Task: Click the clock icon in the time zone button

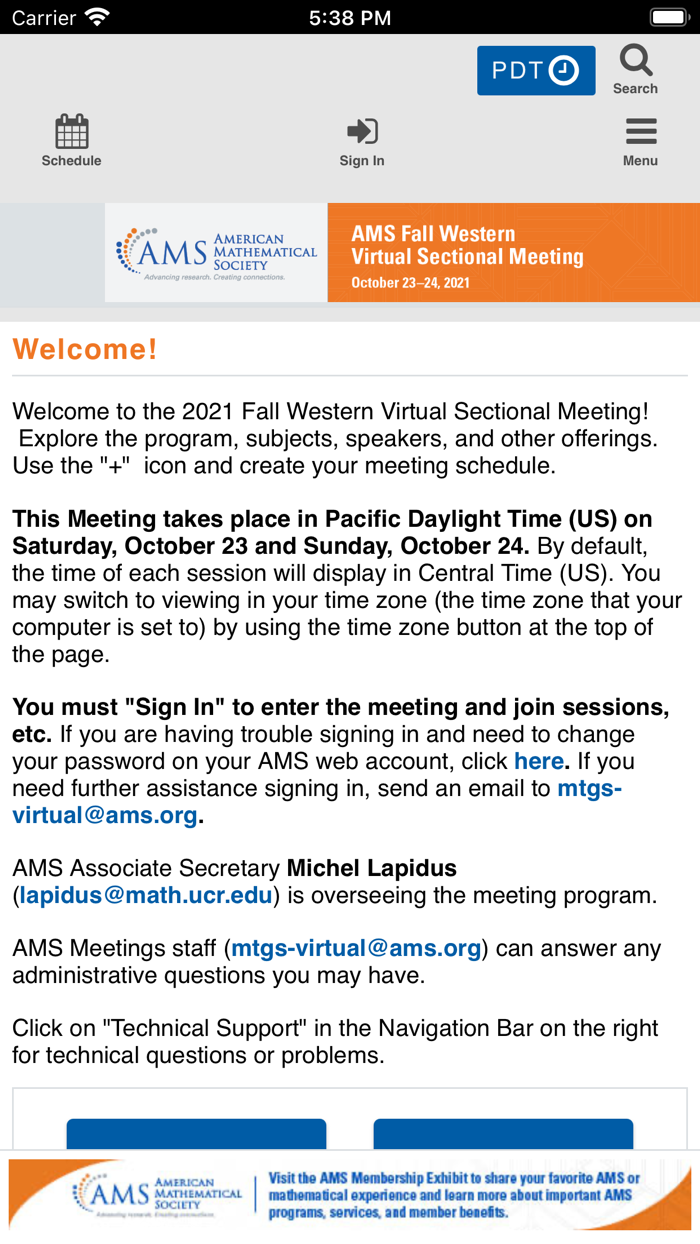Action: [x=564, y=71]
